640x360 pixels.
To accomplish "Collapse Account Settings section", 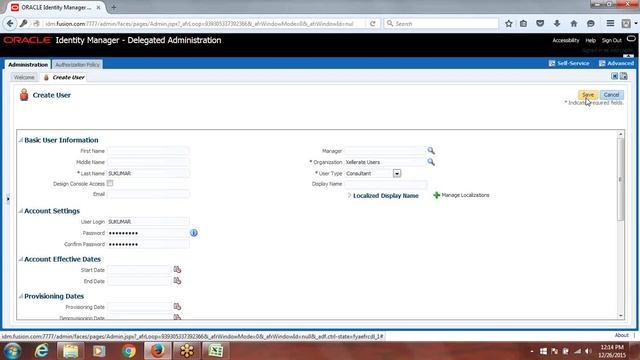I will tap(20, 211).
